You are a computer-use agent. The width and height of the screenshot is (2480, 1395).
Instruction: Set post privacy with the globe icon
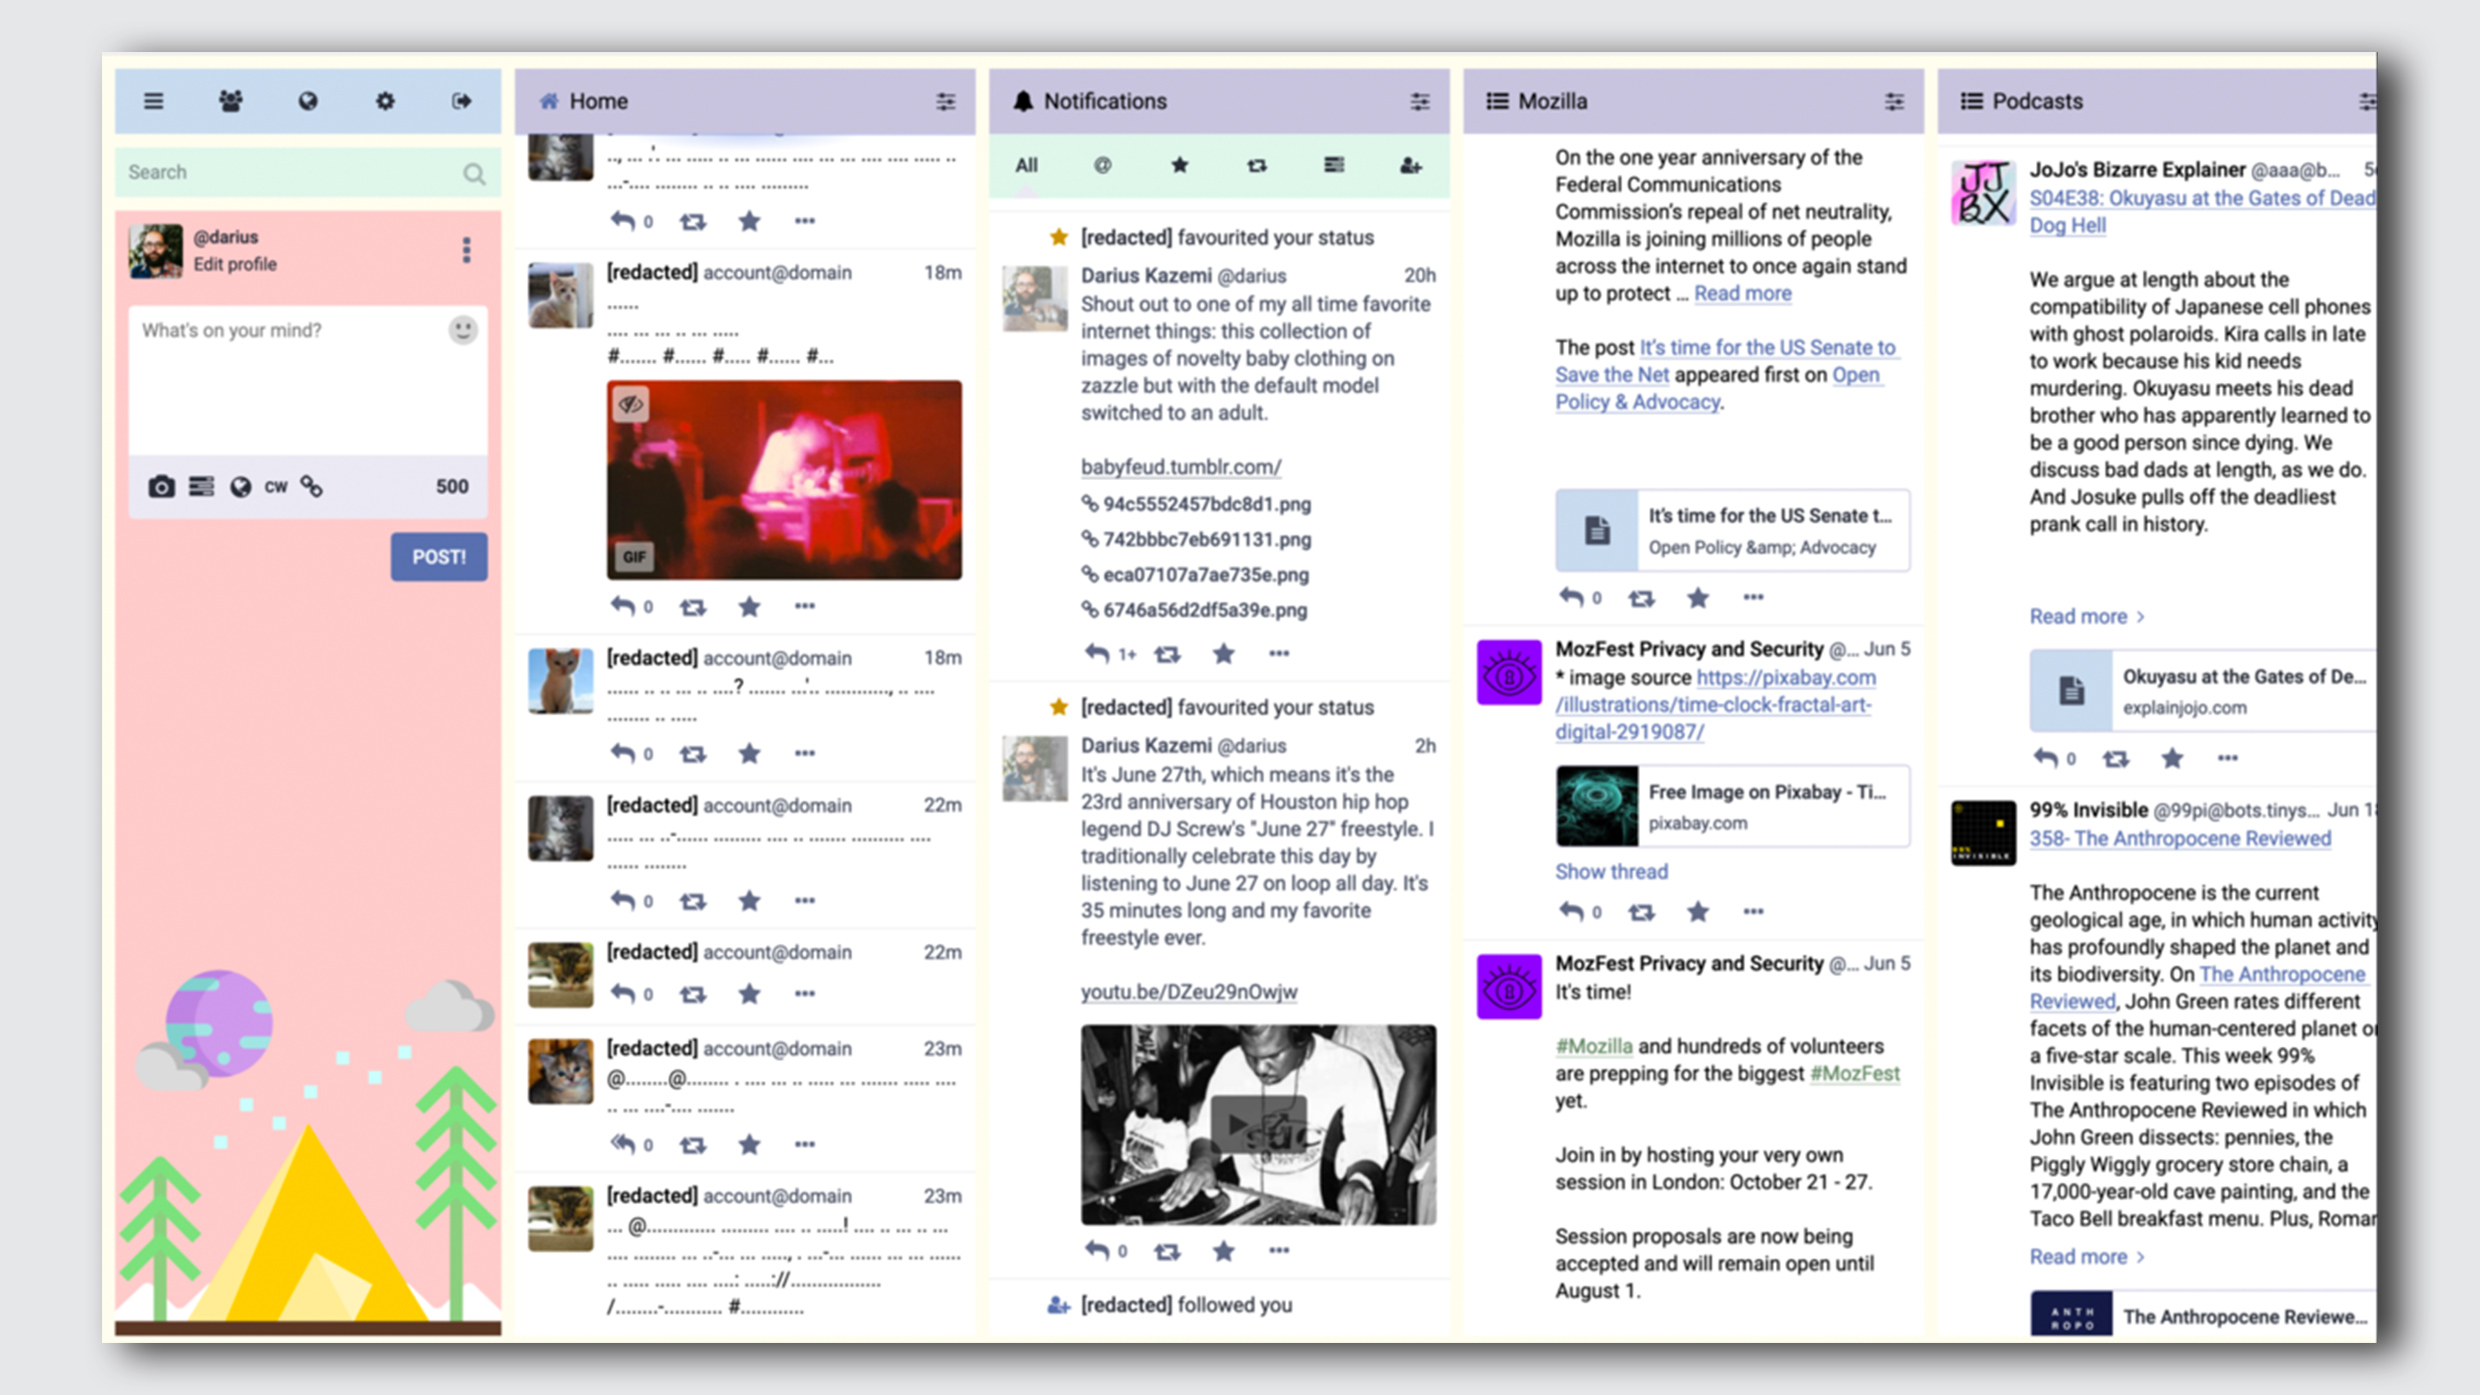point(240,487)
